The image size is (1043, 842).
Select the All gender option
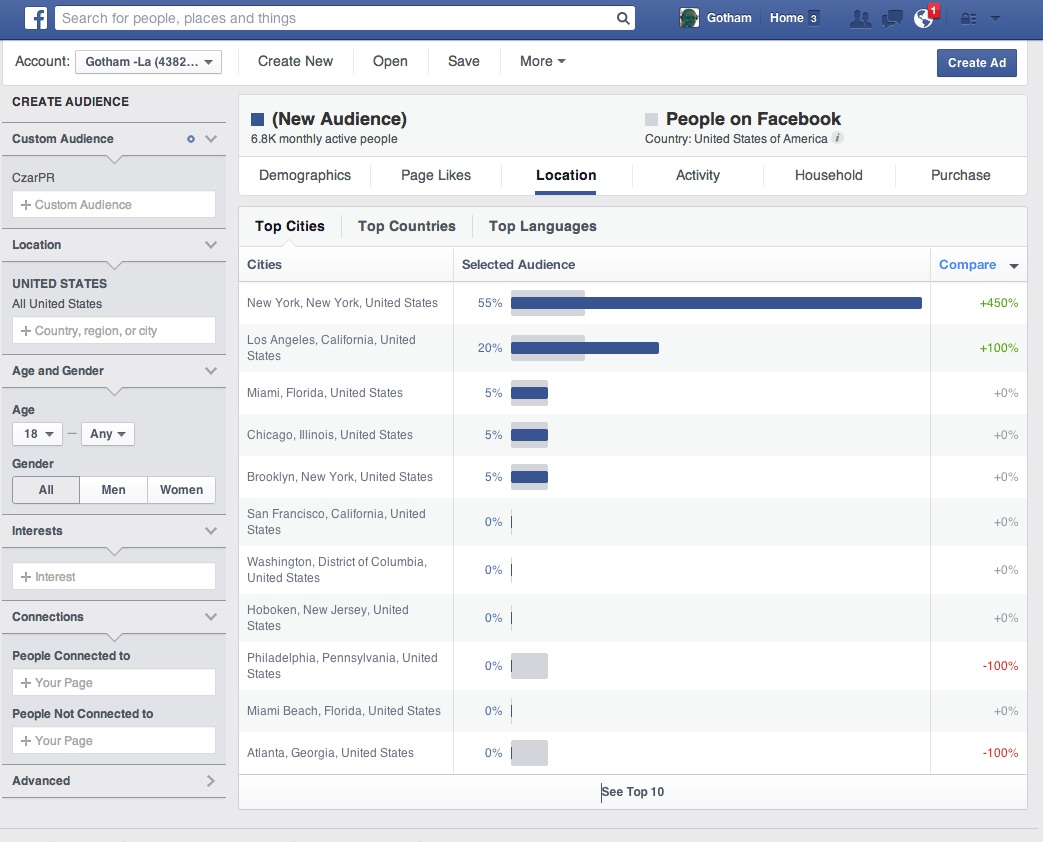click(46, 490)
